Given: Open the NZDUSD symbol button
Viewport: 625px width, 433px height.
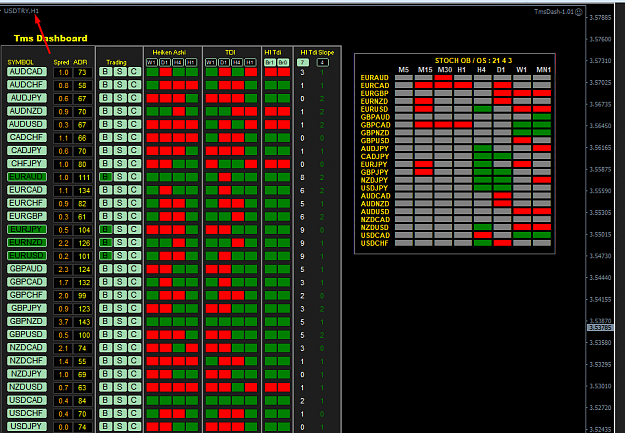Looking at the screenshot, I should coord(27,388).
